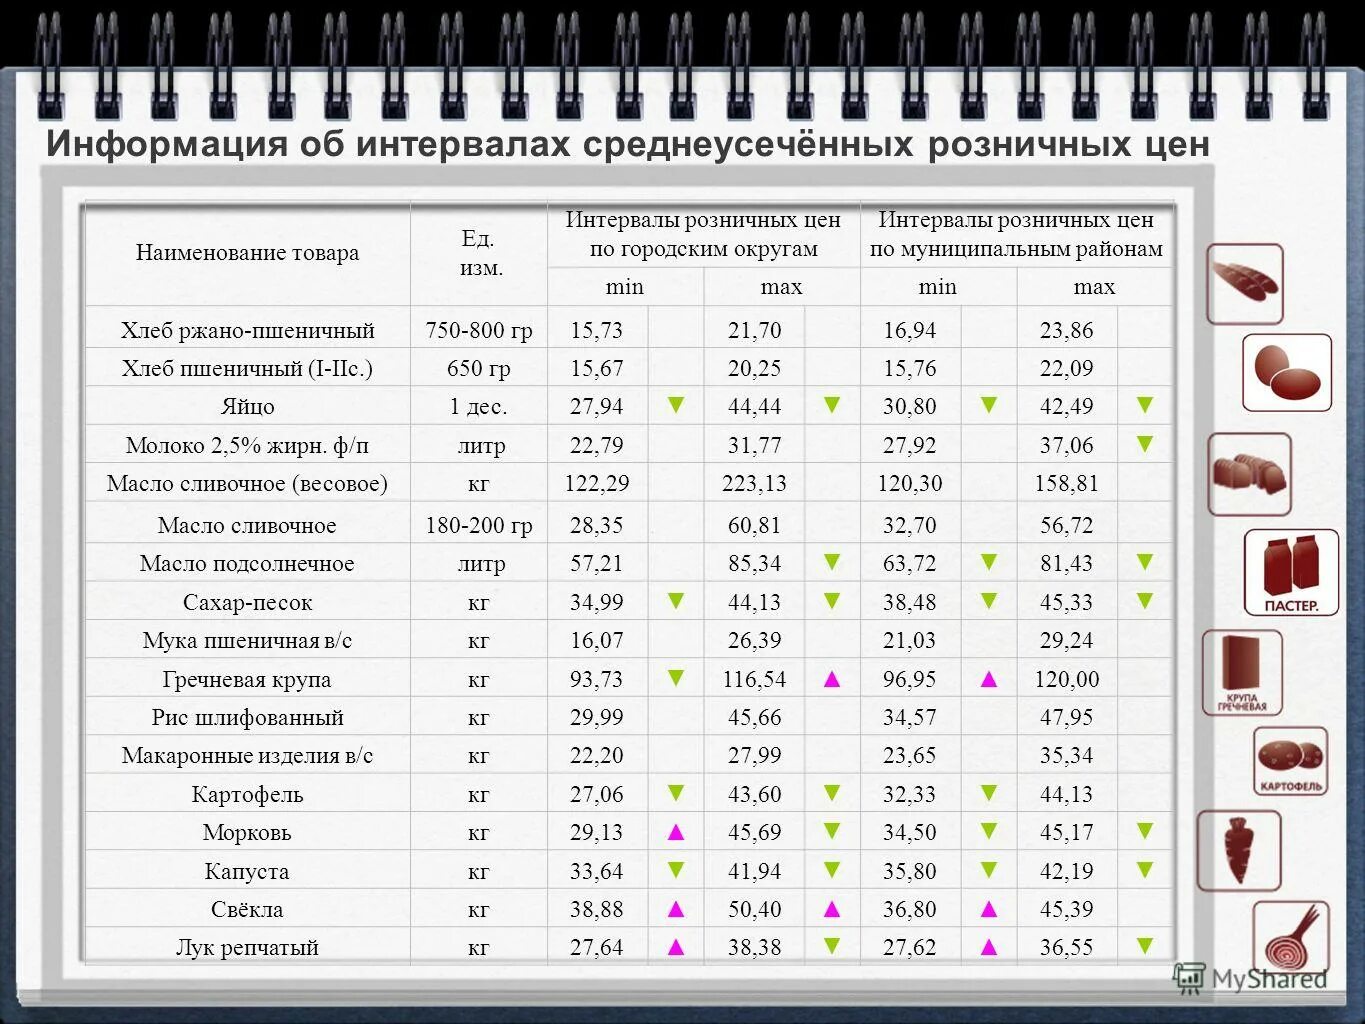Click the pink up arrow beside 50,40 for Свёкла
This screenshot has width=1365, height=1024.
click(832, 909)
